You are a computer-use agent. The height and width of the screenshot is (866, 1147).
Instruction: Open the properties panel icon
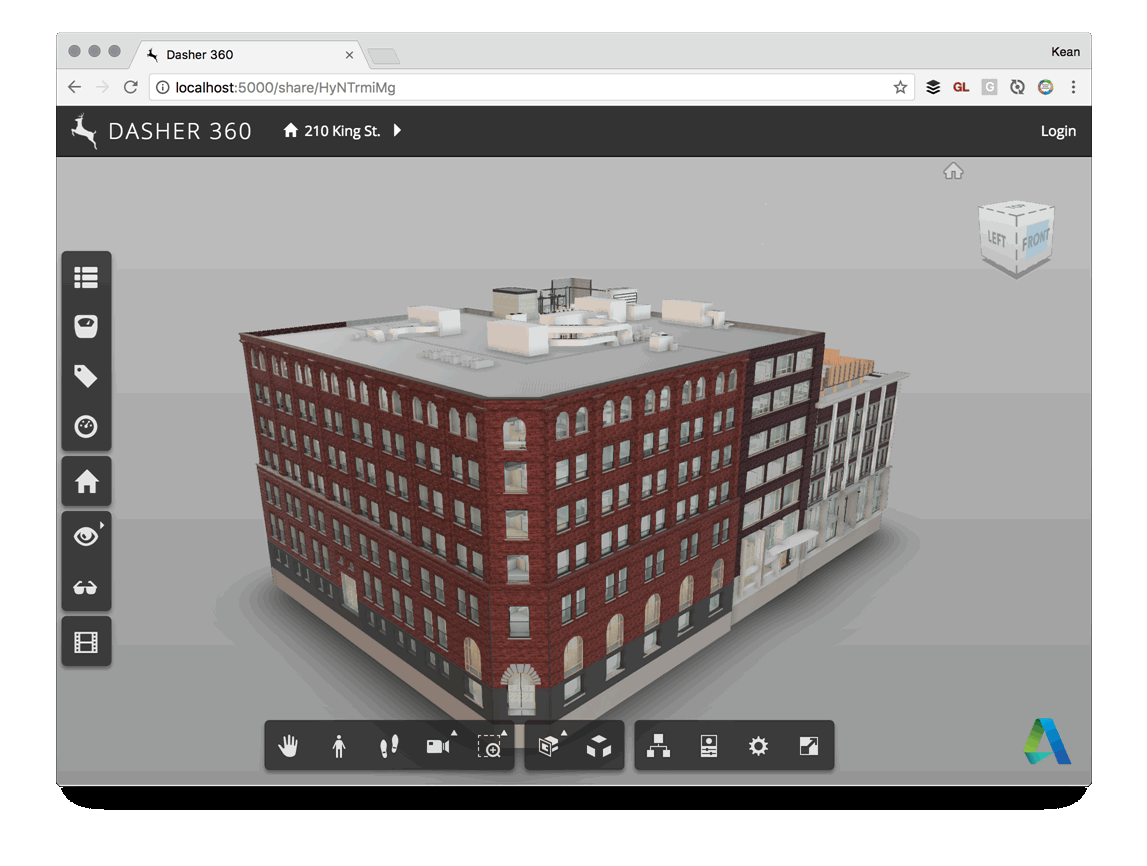pos(709,746)
